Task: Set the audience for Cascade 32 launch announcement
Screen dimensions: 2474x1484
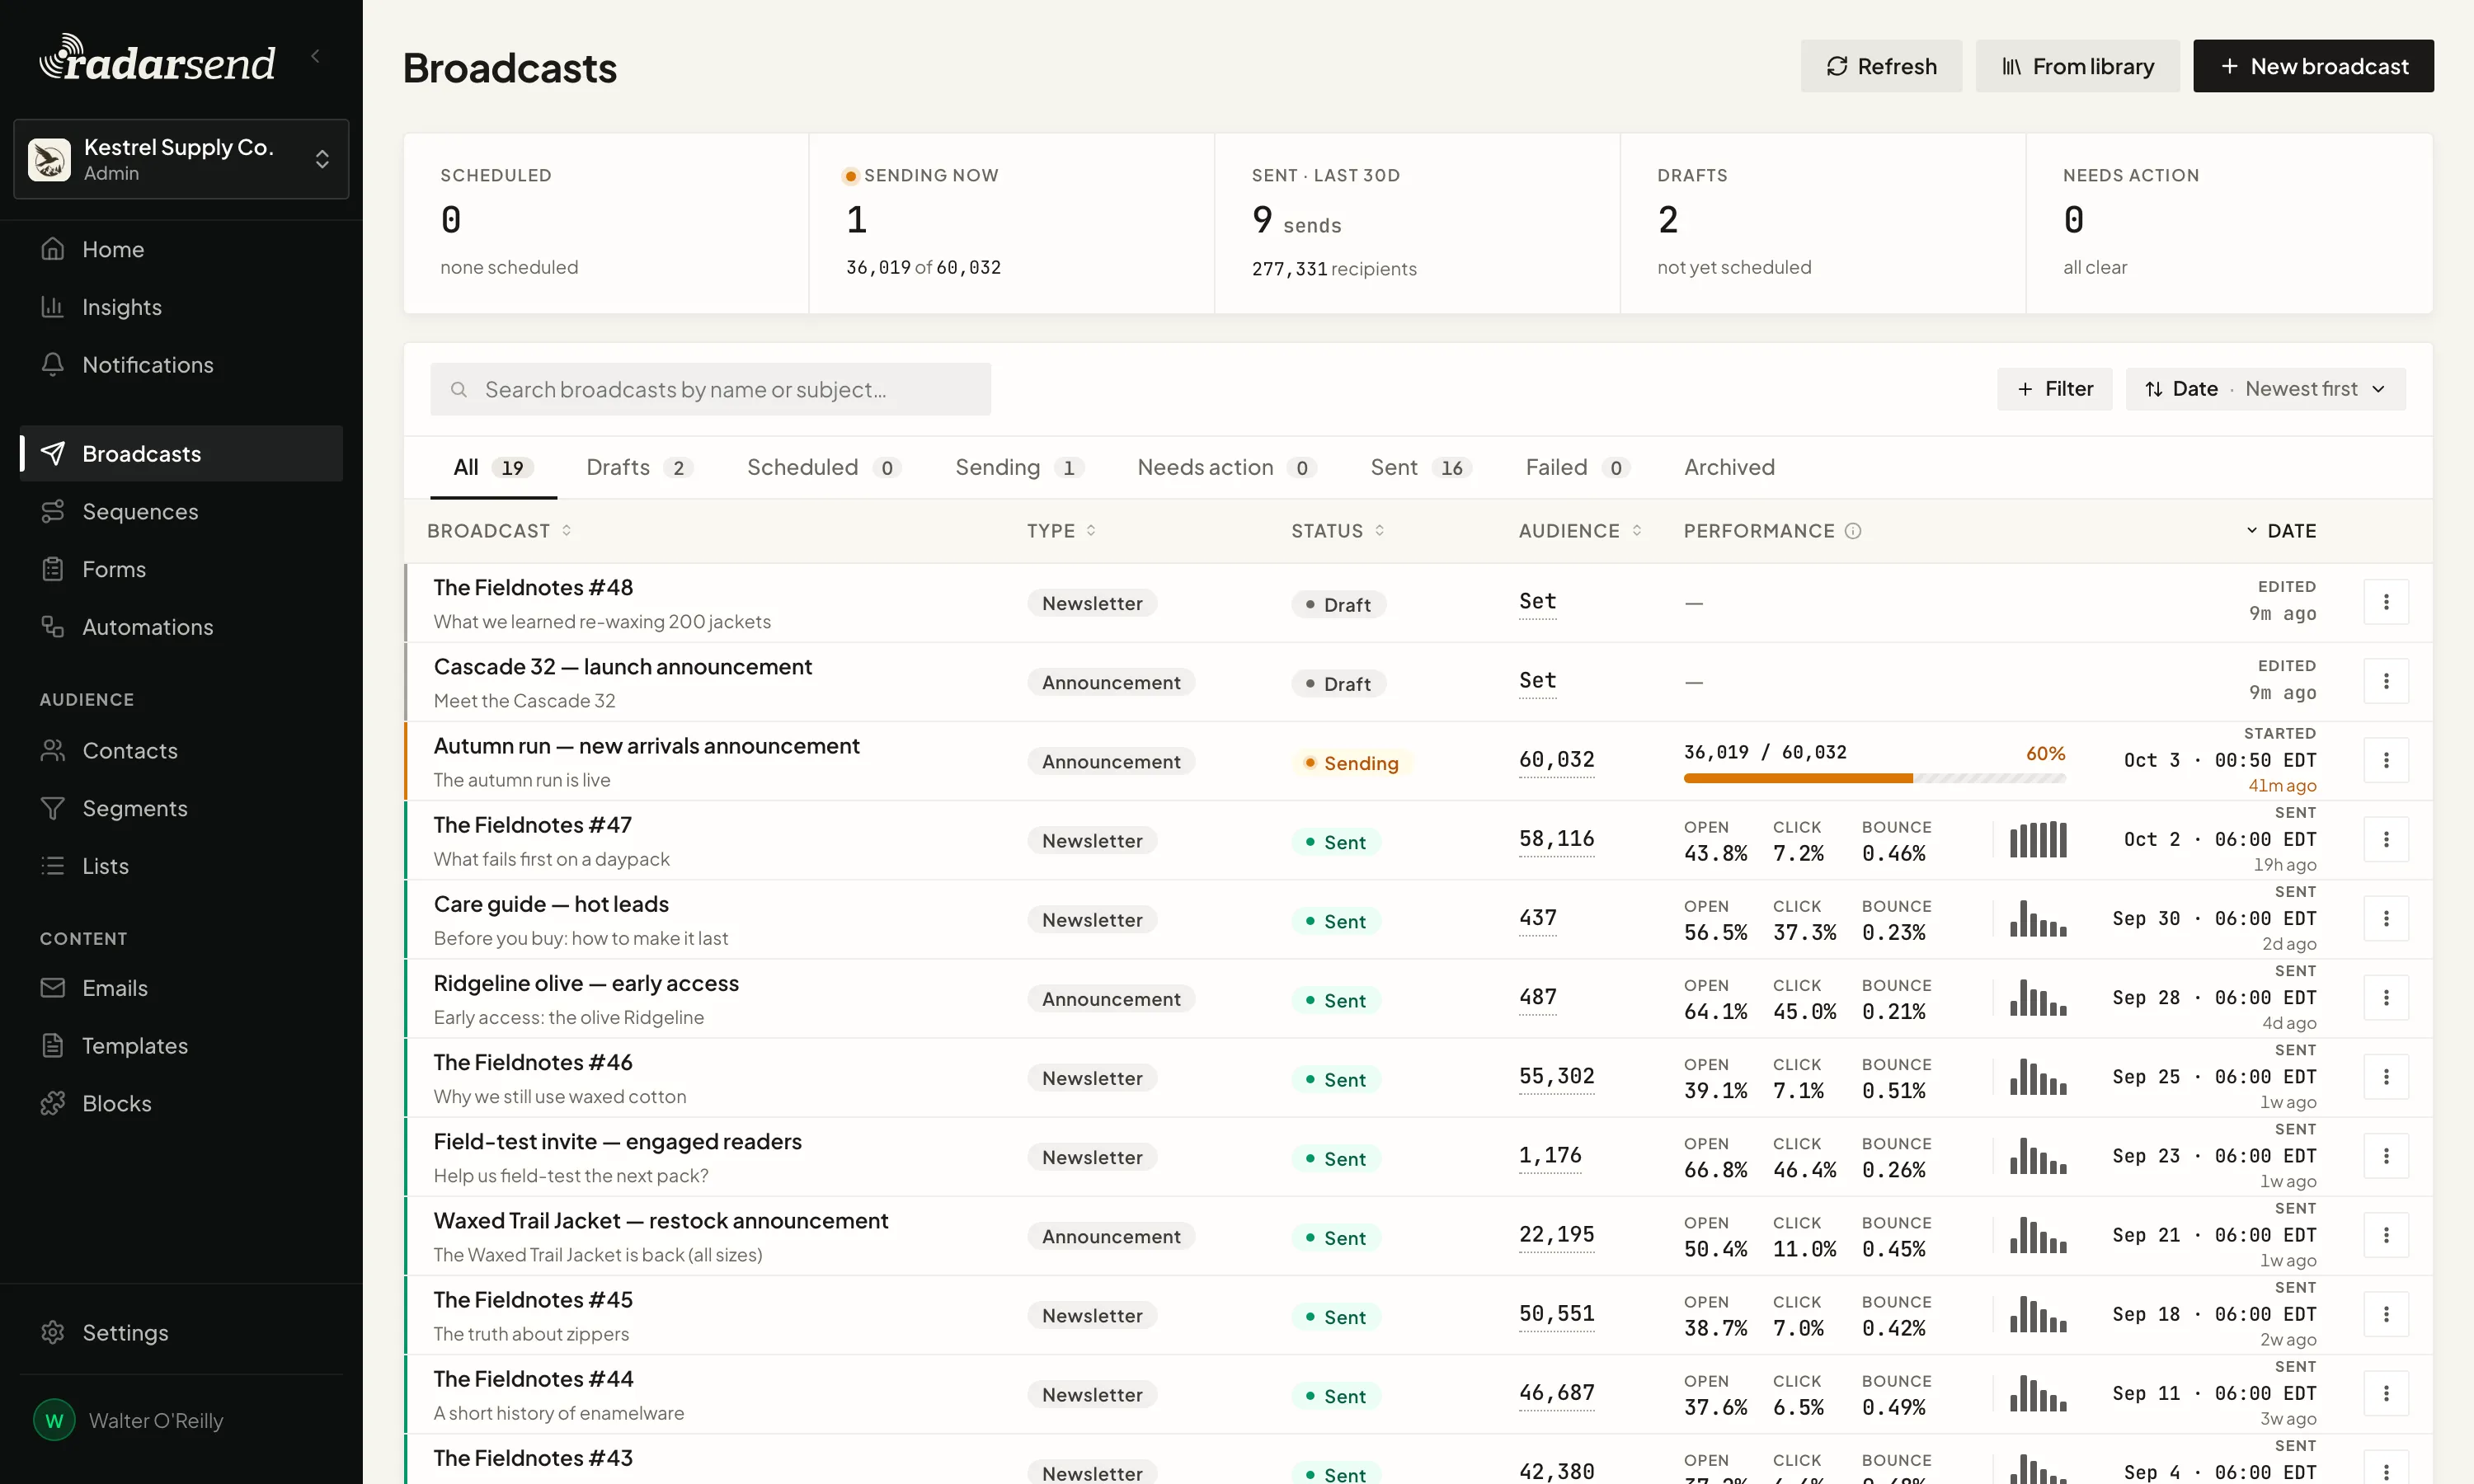Action: (1537, 681)
